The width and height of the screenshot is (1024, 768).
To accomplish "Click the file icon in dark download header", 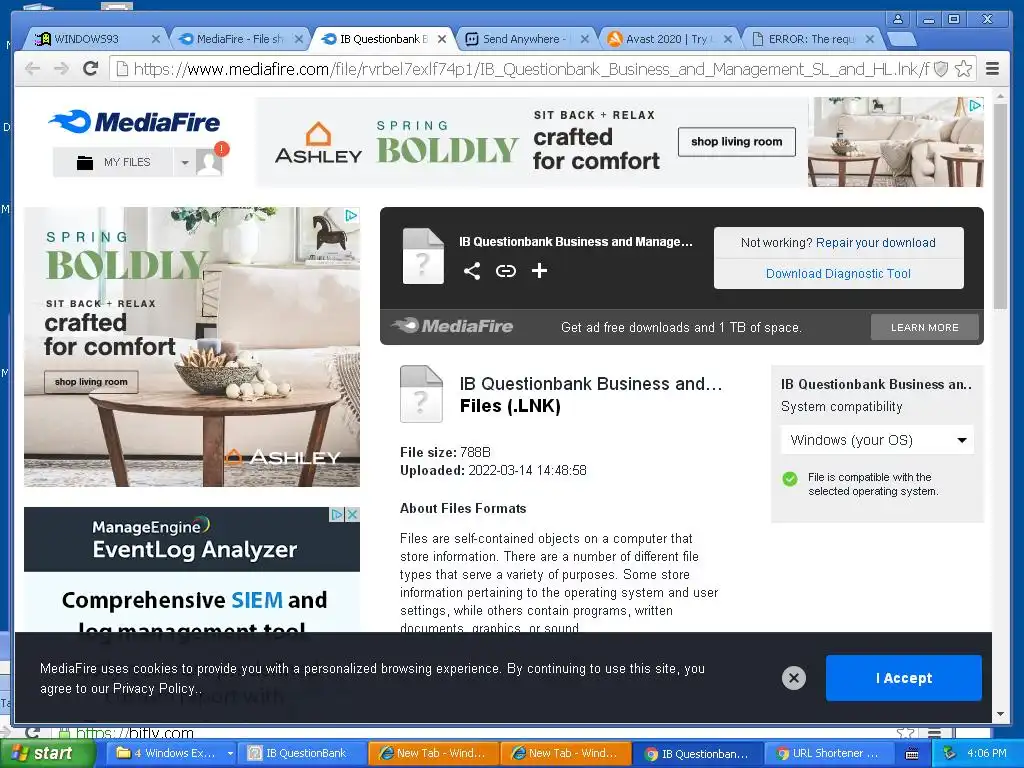I will tap(423, 256).
